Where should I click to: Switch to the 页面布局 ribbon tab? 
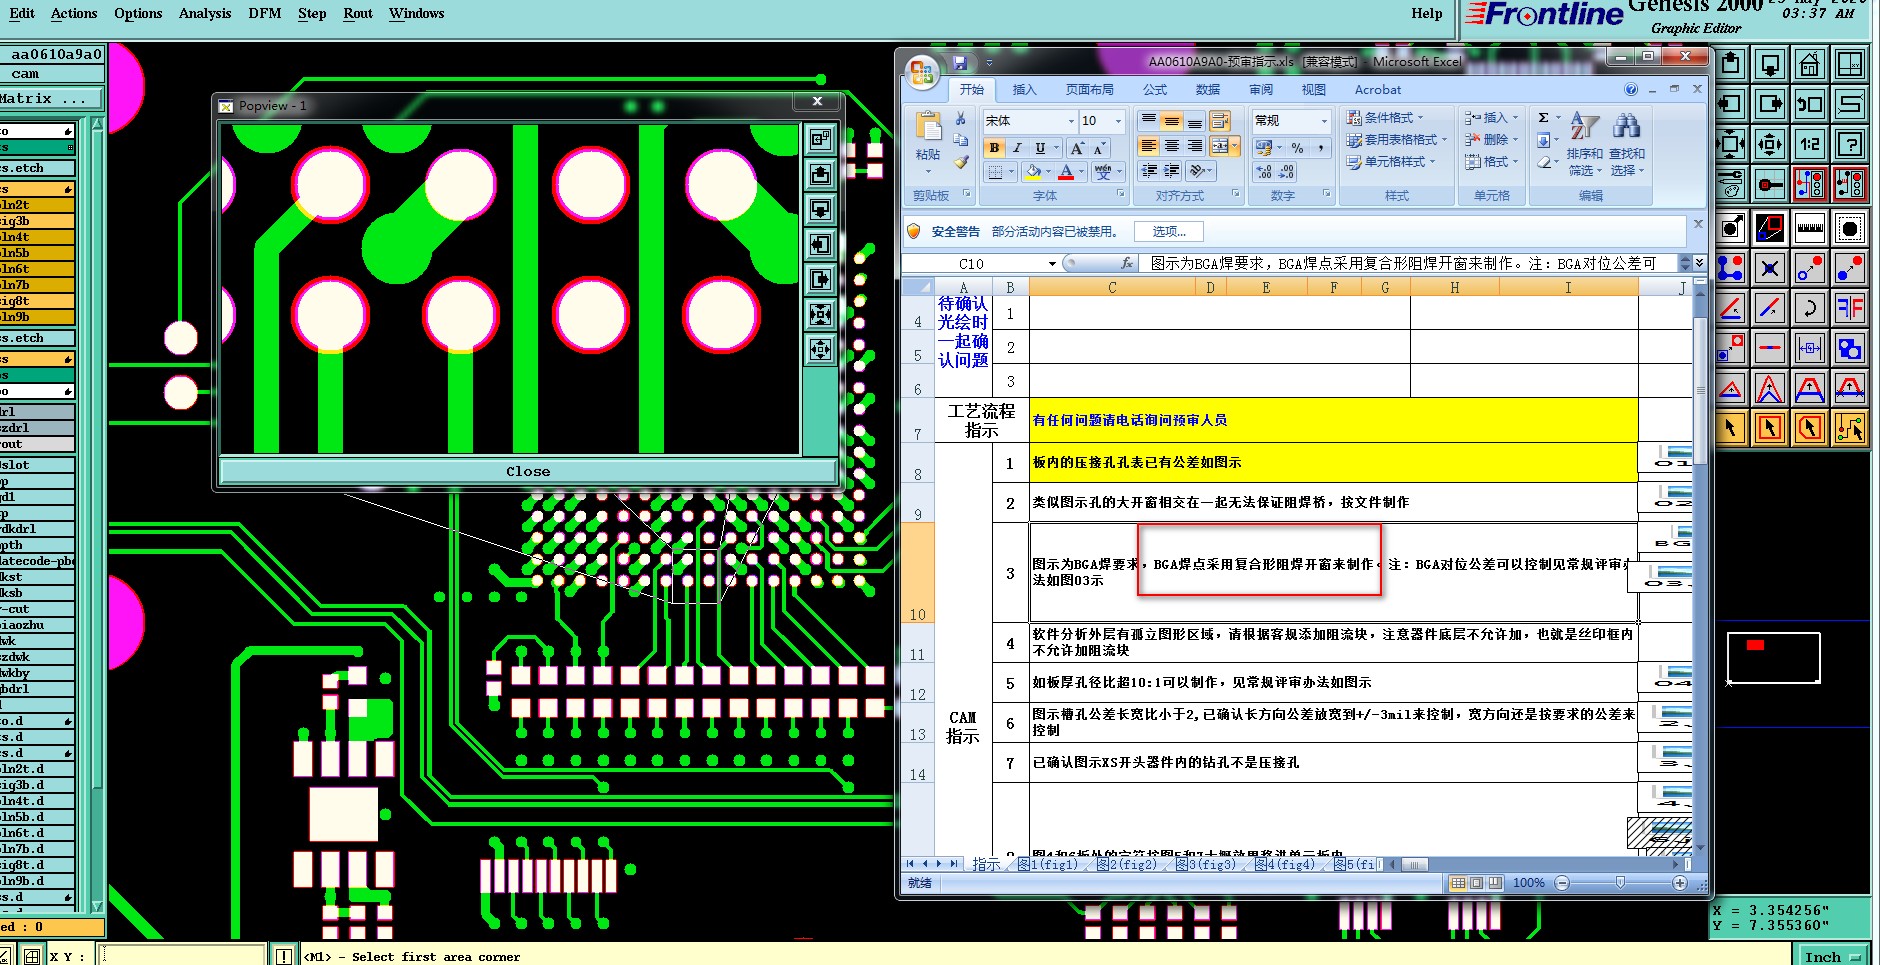(x=1090, y=90)
